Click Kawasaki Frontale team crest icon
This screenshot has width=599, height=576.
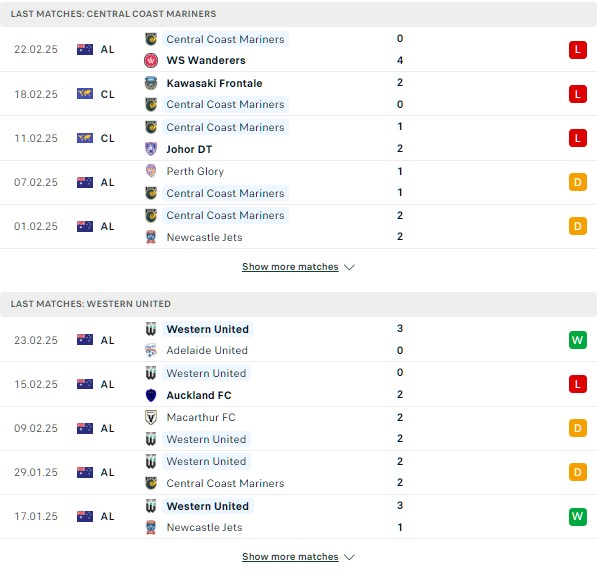coord(151,83)
